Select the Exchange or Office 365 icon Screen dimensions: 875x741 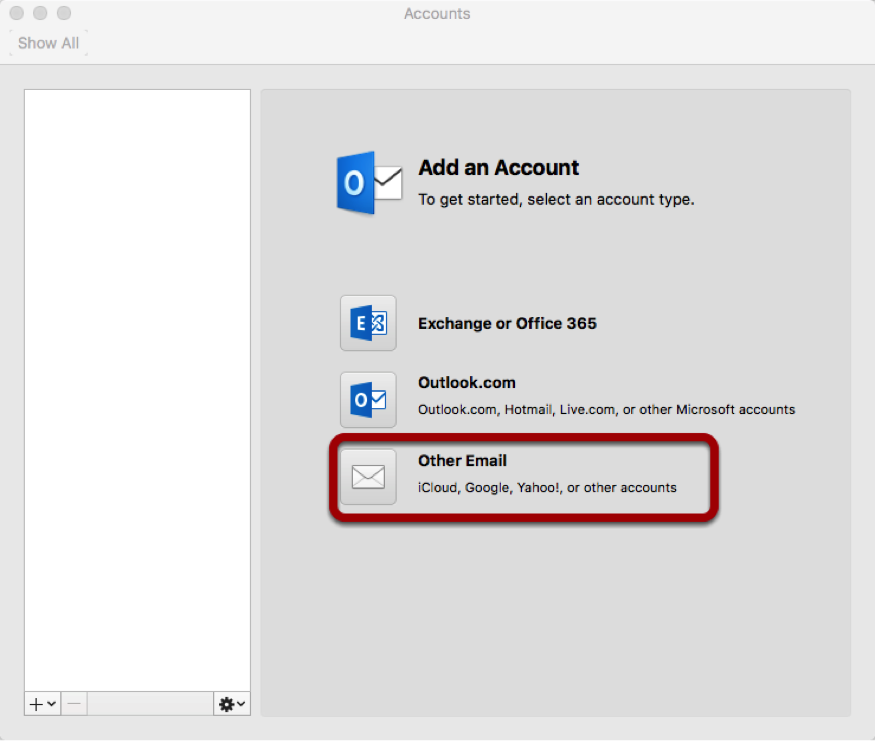(x=368, y=323)
